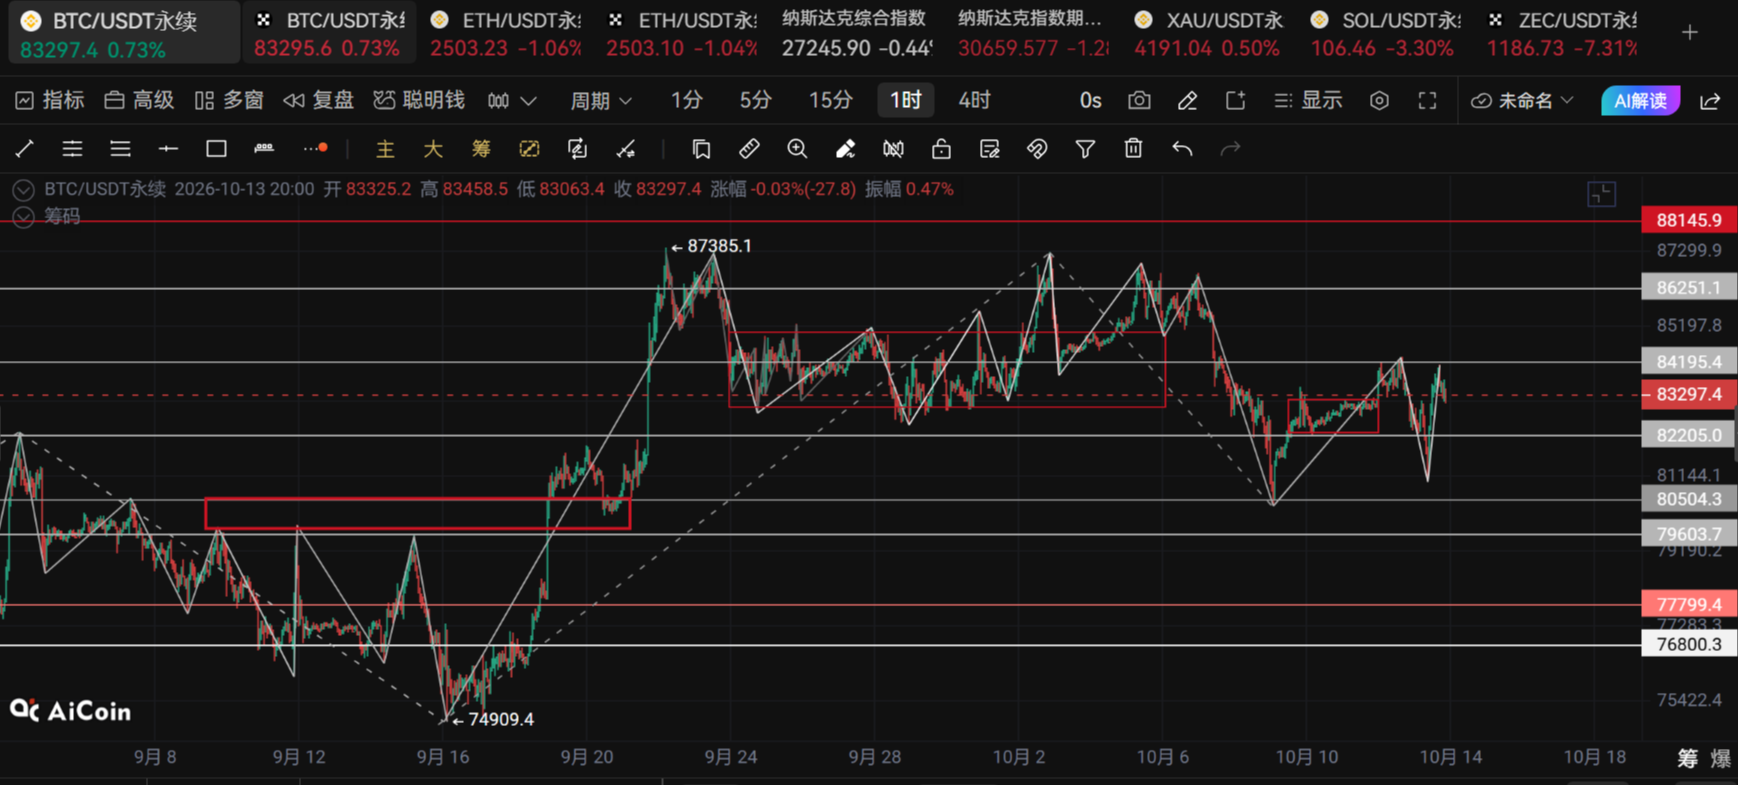The image size is (1738, 794).
Task: Enter fullscreen chart mode
Action: pos(1427,100)
